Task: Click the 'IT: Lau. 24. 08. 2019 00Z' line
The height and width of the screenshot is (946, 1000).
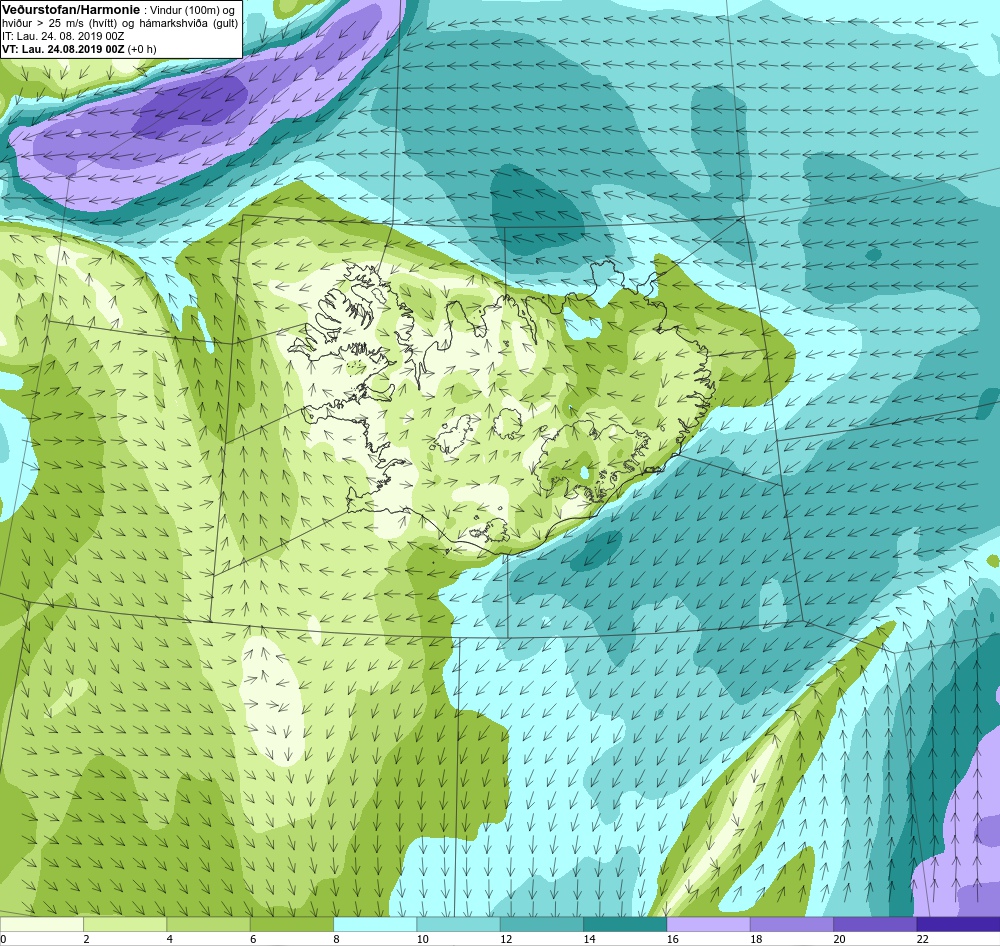Action: (x=63, y=36)
